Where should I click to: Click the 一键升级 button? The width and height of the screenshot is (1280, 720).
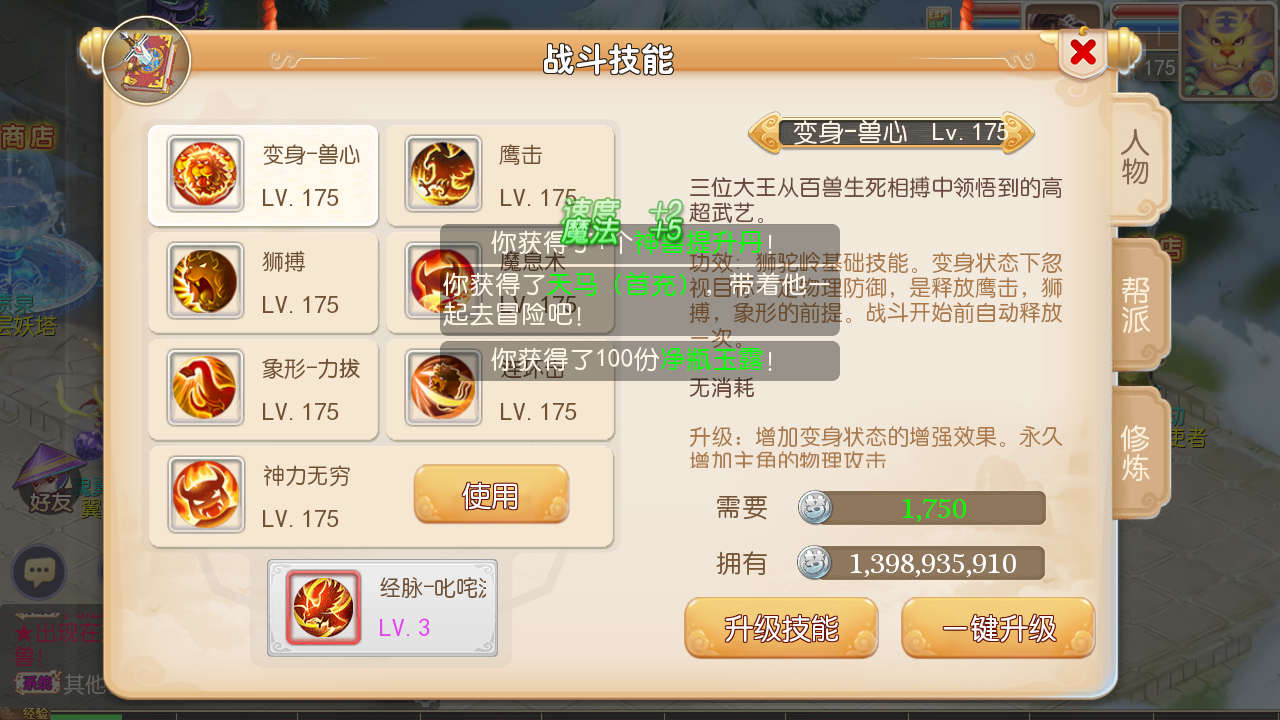[998, 628]
